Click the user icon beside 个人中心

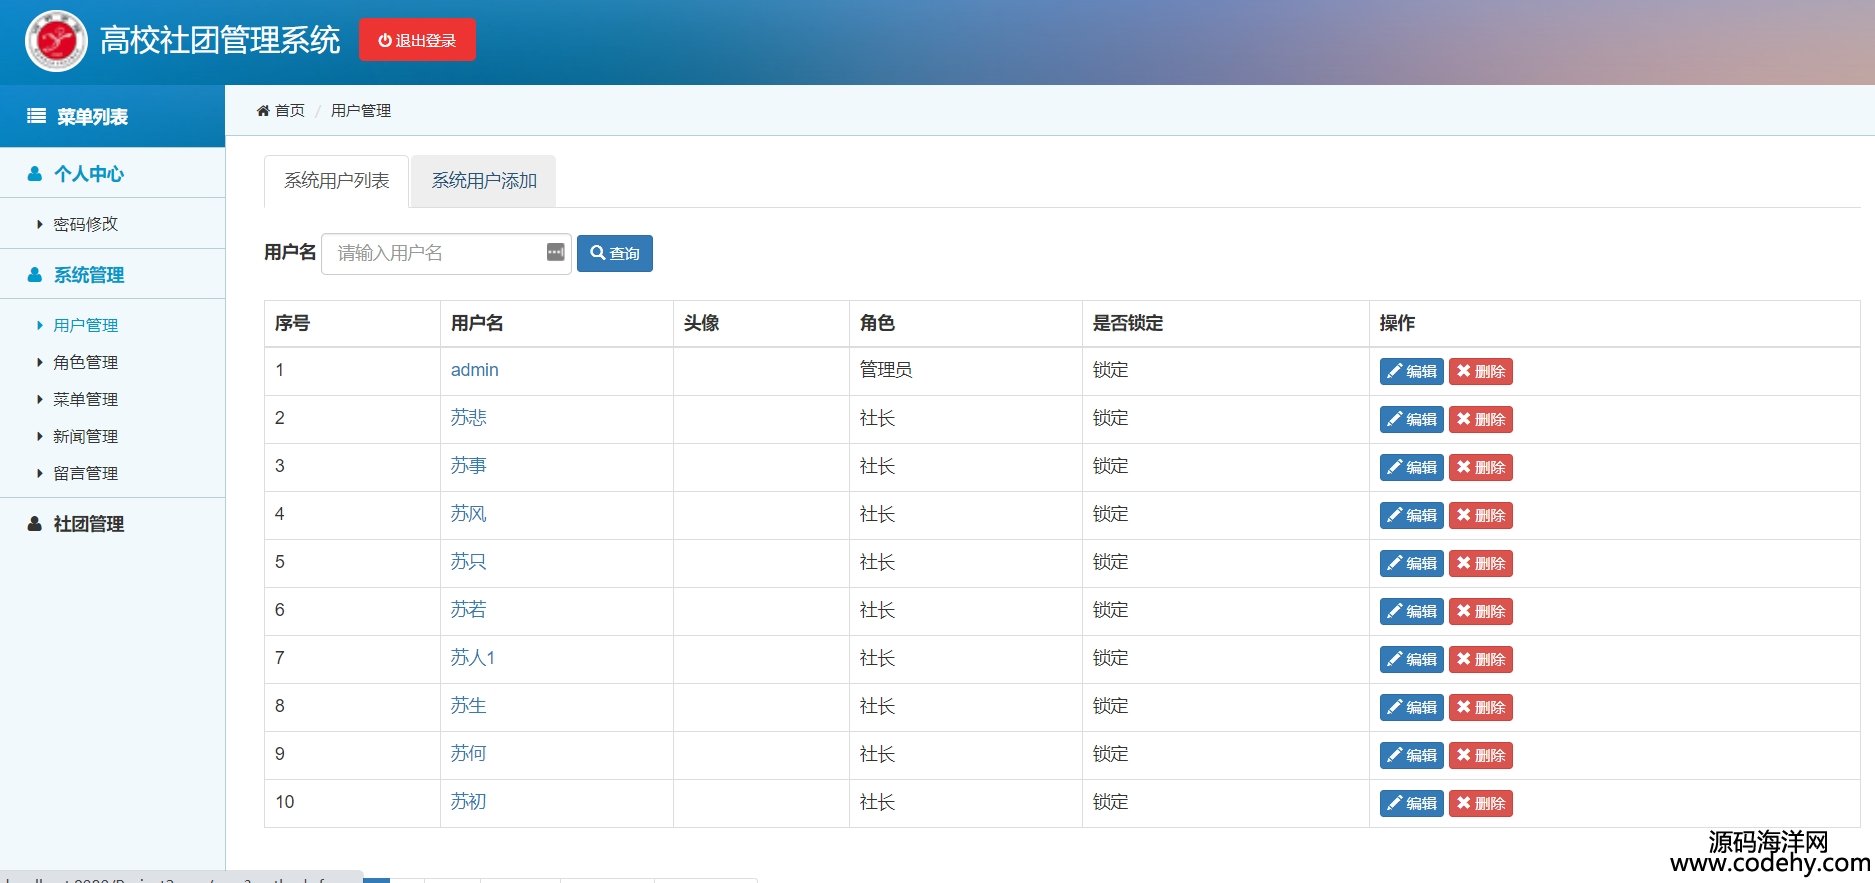pos(35,174)
